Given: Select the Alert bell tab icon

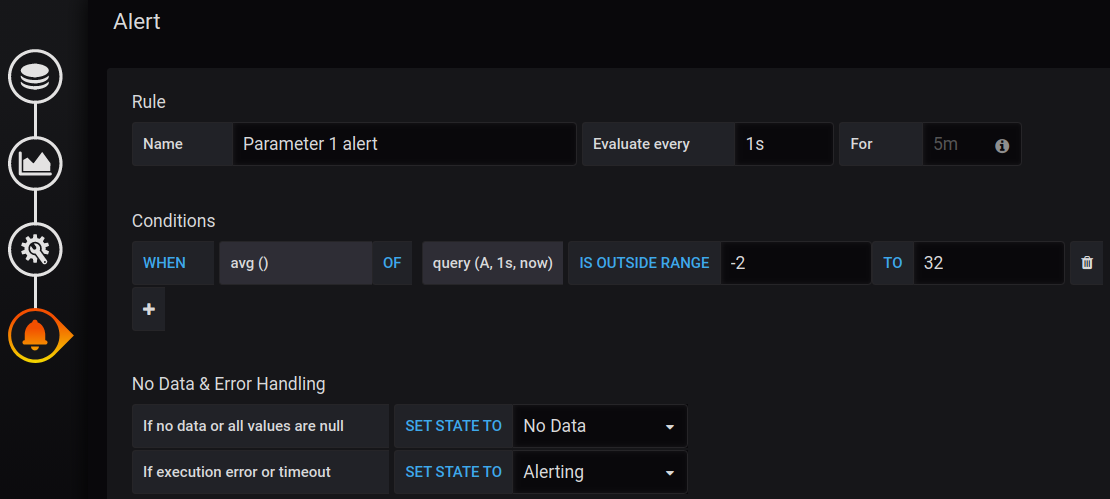Looking at the screenshot, I should point(37,335).
